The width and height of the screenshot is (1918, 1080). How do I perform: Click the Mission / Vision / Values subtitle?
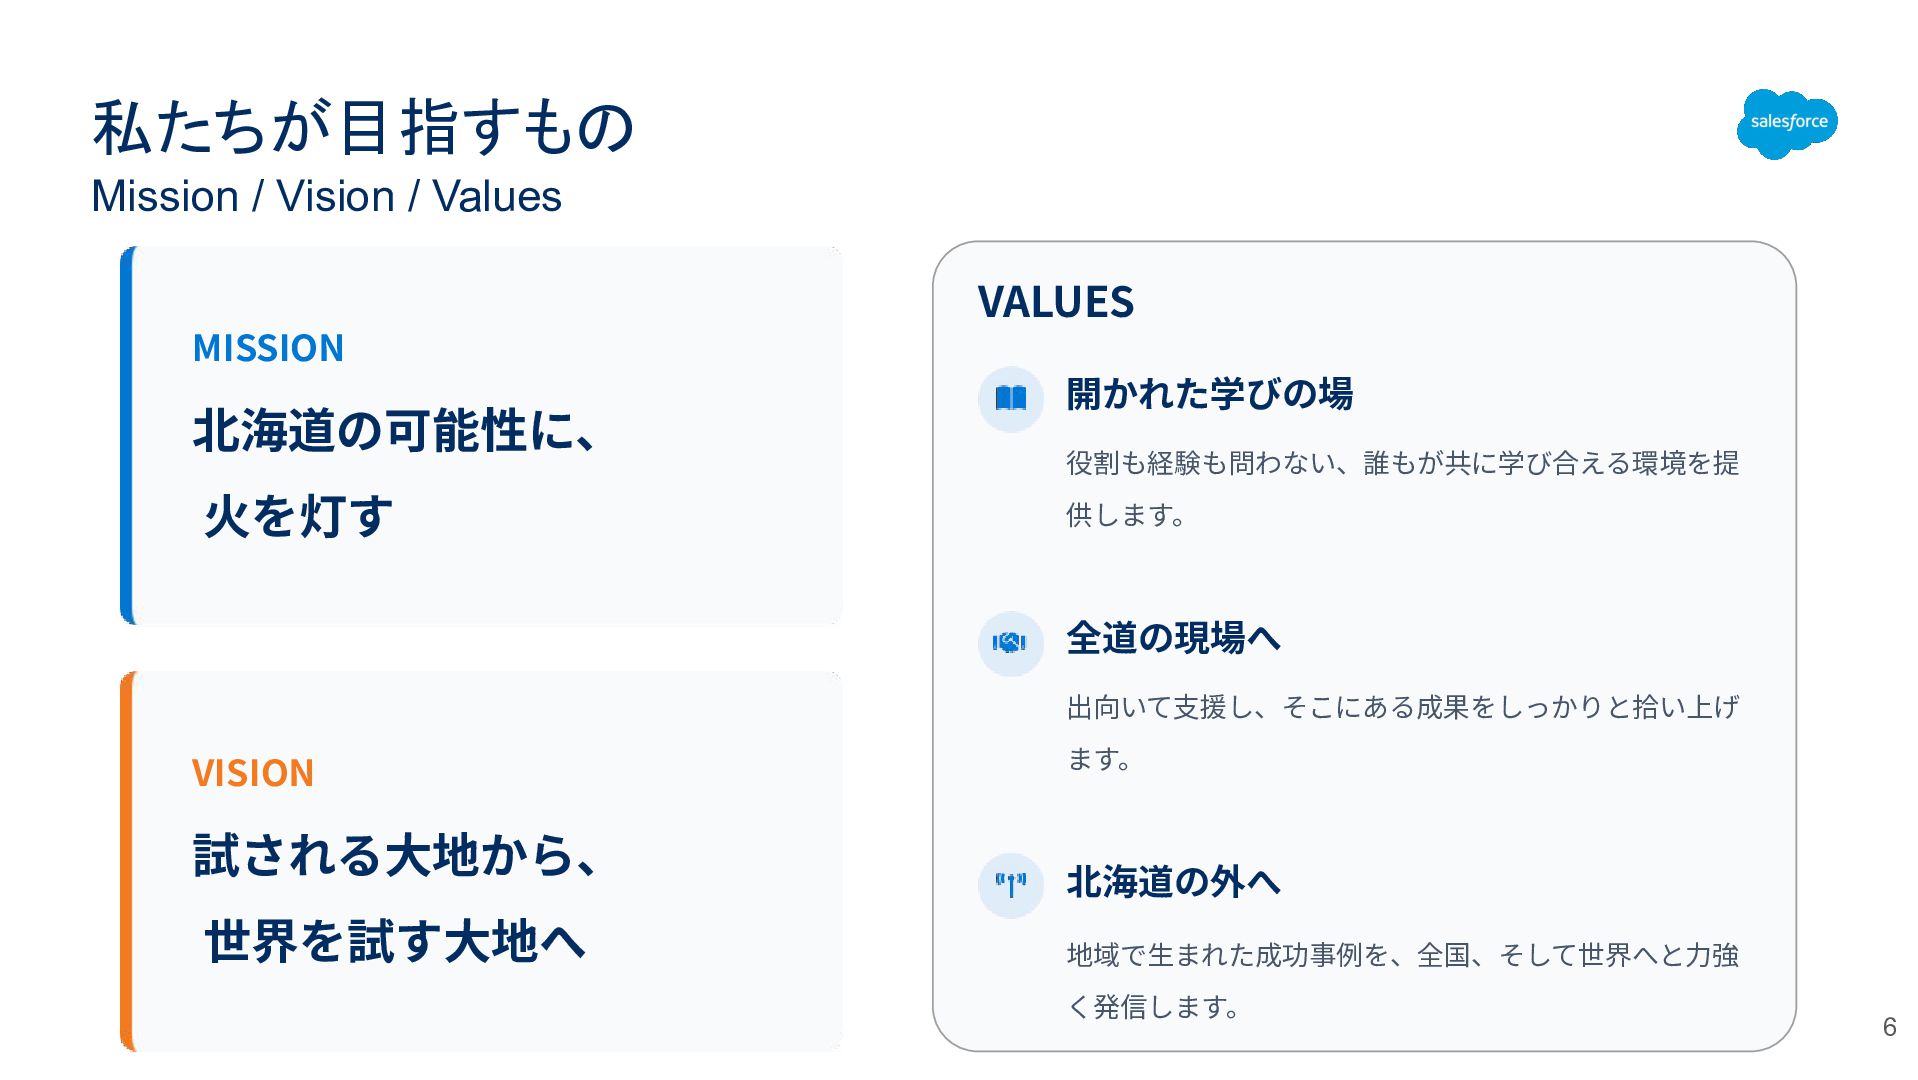pyautogui.click(x=326, y=196)
